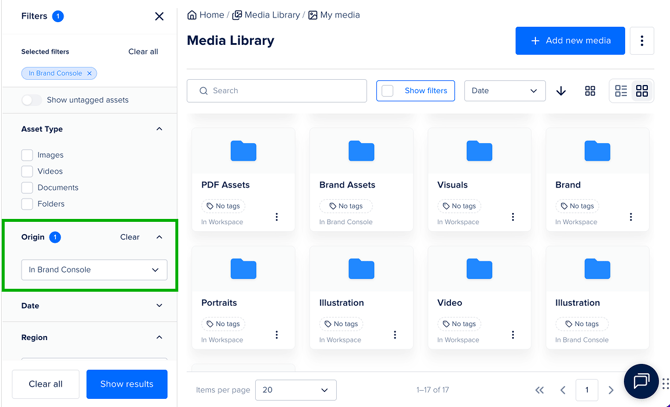
Task: Click the 1–17 of 17 pagination text
Action: tap(432, 390)
